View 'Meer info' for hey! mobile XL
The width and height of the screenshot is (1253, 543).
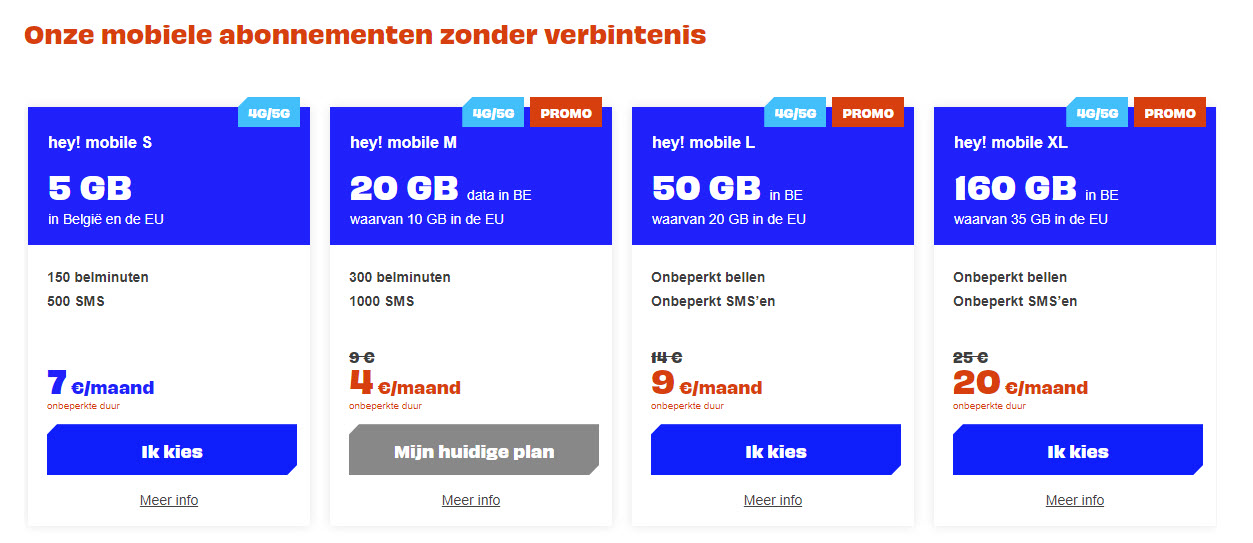pyautogui.click(x=1075, y=500)
